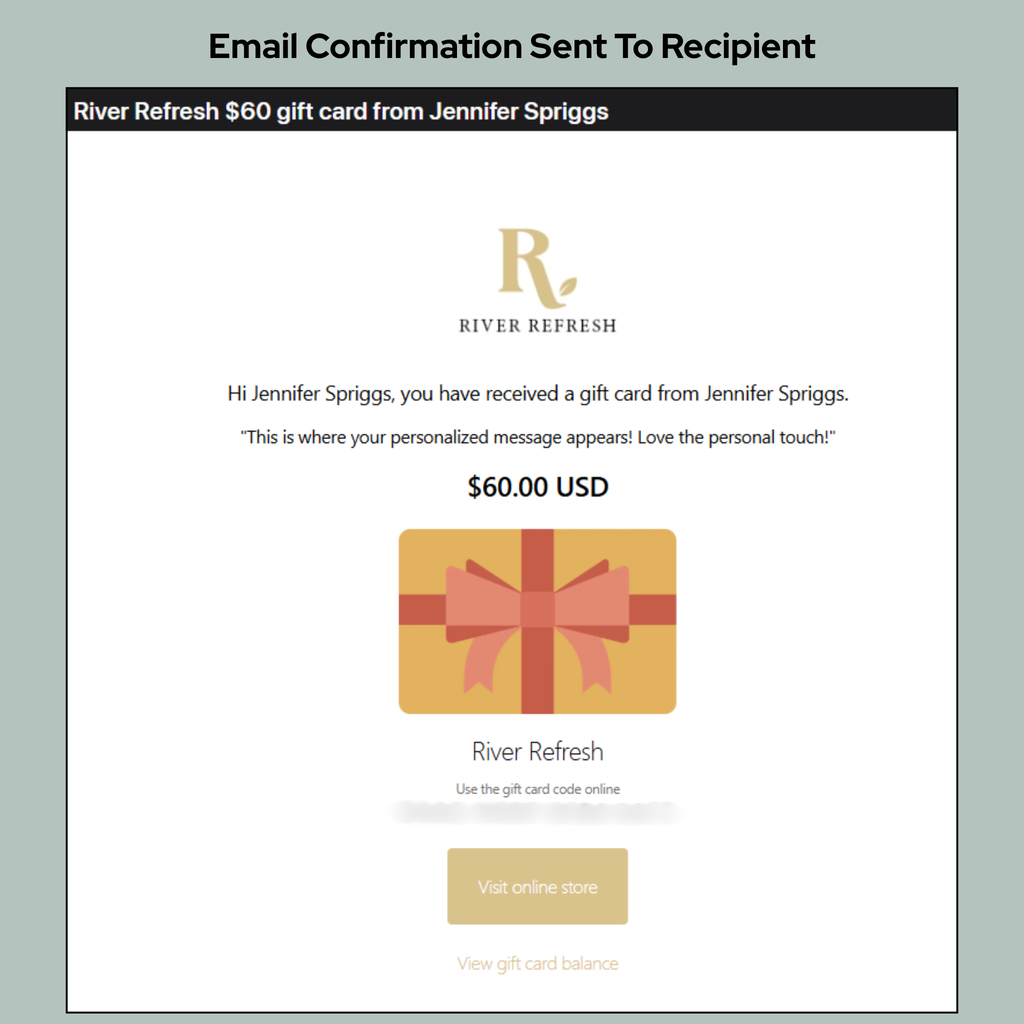This screenshot has width=1024, height=1024.
Task: Click the Visit online store button
Action: [537, 886]
